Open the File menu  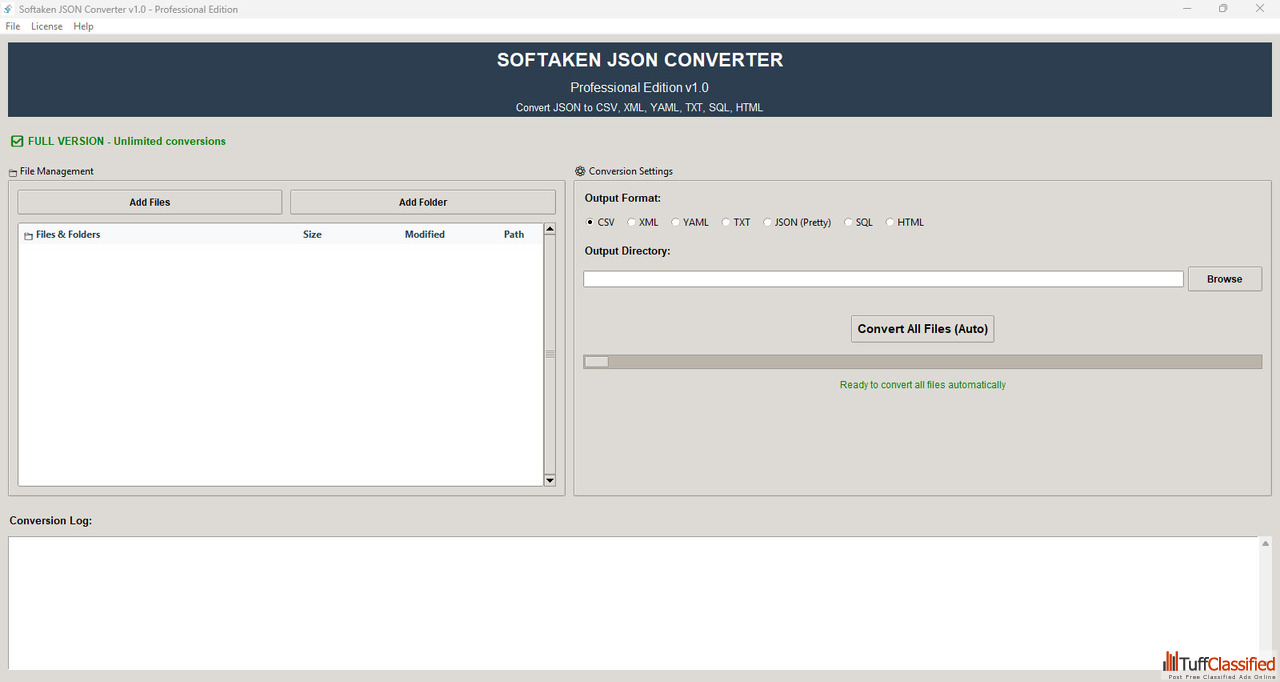13,26
